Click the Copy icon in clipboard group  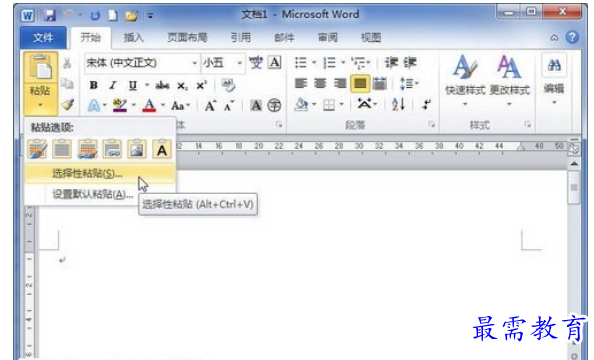[x=67, y=83]
